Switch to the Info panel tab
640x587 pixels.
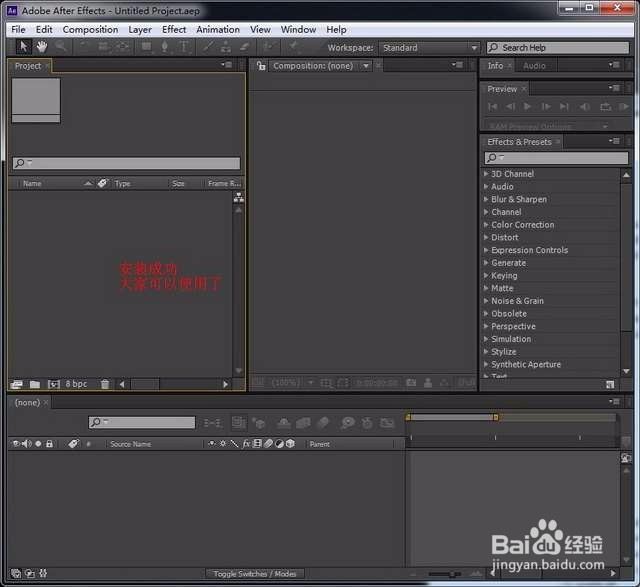coord(495,66)
